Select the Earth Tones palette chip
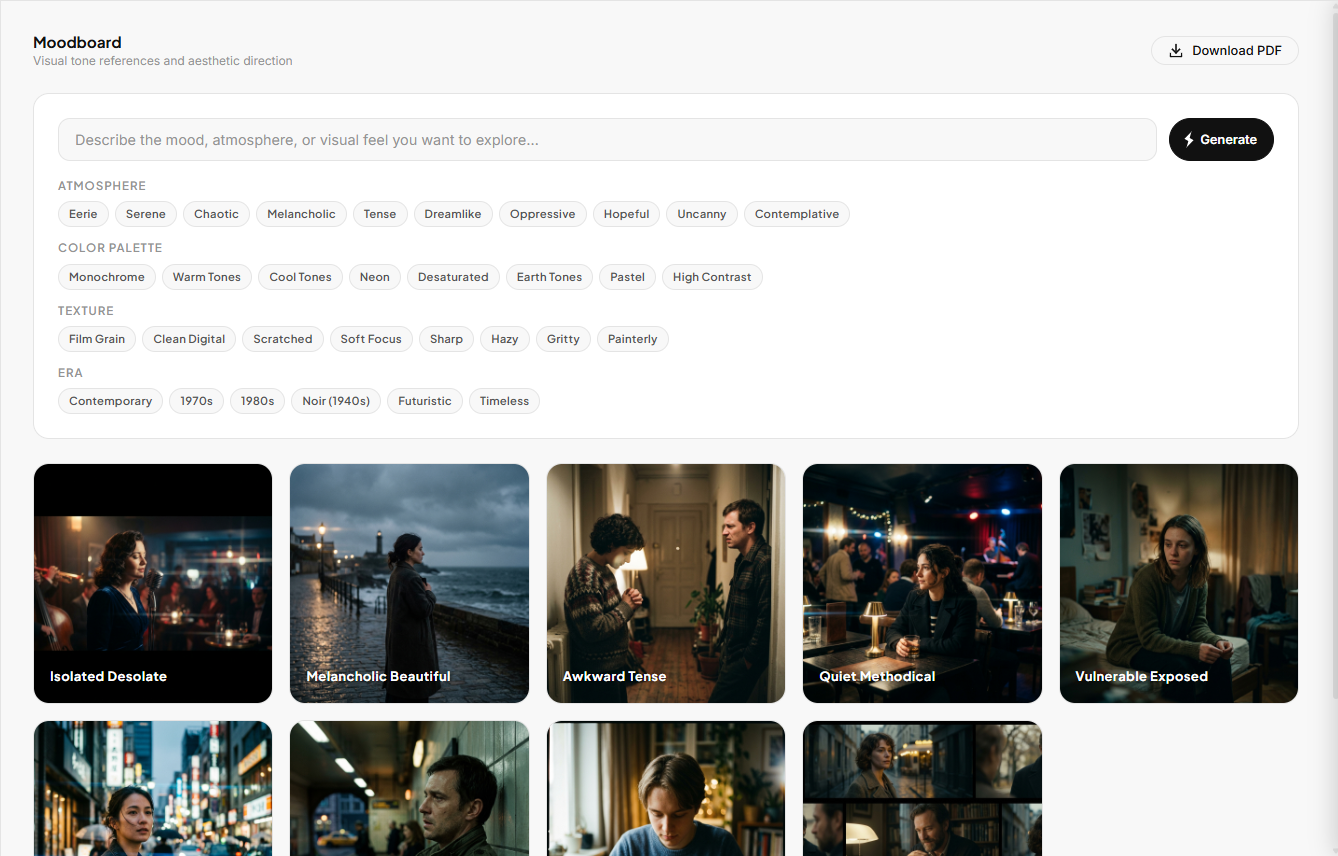Viewport: 1338px width, 856px height. point(549,277)
